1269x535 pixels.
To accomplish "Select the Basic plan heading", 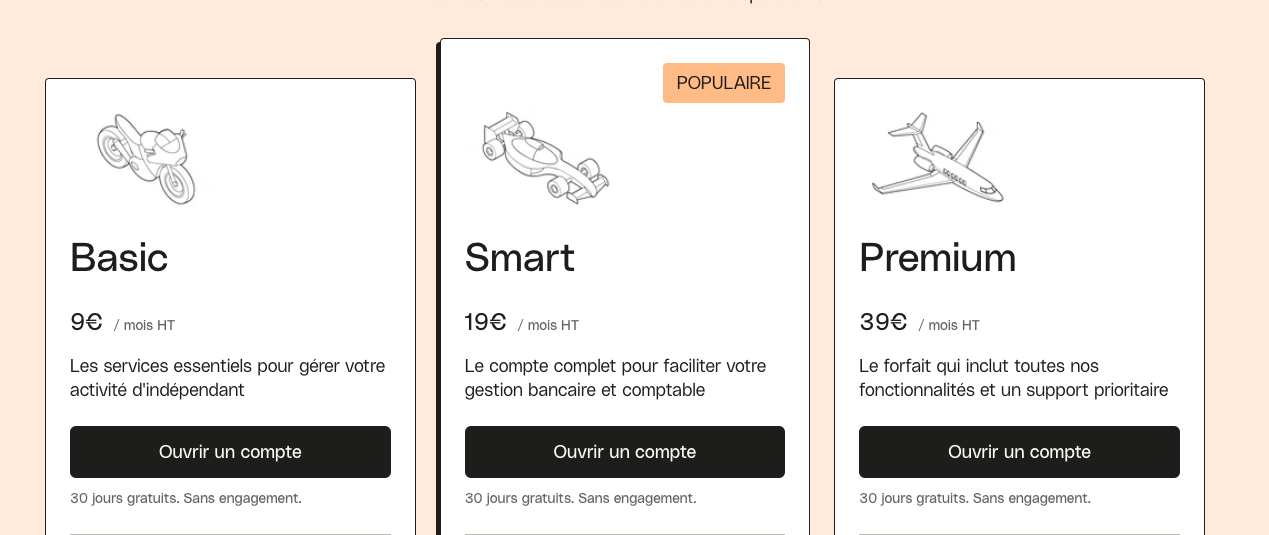I will point(119,257).
